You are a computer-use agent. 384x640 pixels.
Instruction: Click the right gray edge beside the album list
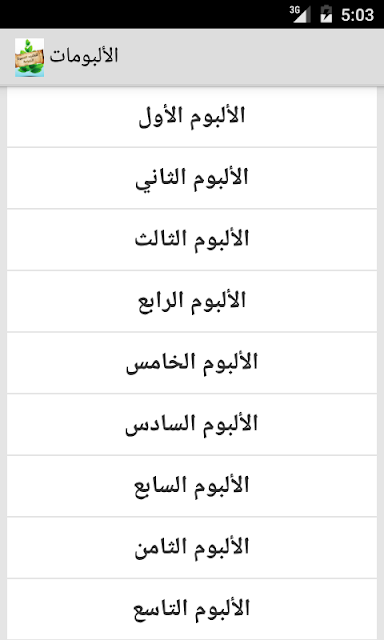pyautogui.click(x=380, y=363)
